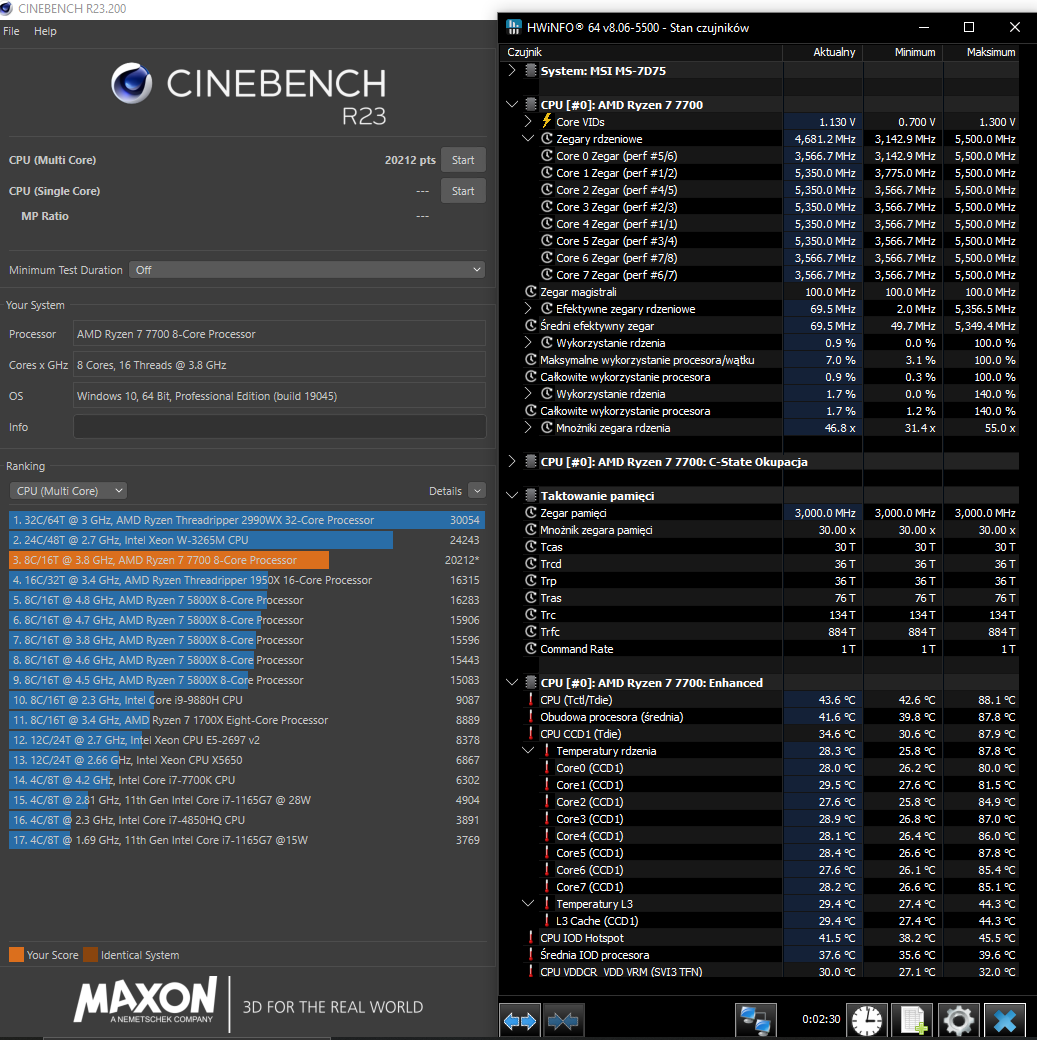The width and height of the screenshot is (1037, 1040).
Task: Click the expand columns double-arrow icon
Action: tap(519, 1020)
